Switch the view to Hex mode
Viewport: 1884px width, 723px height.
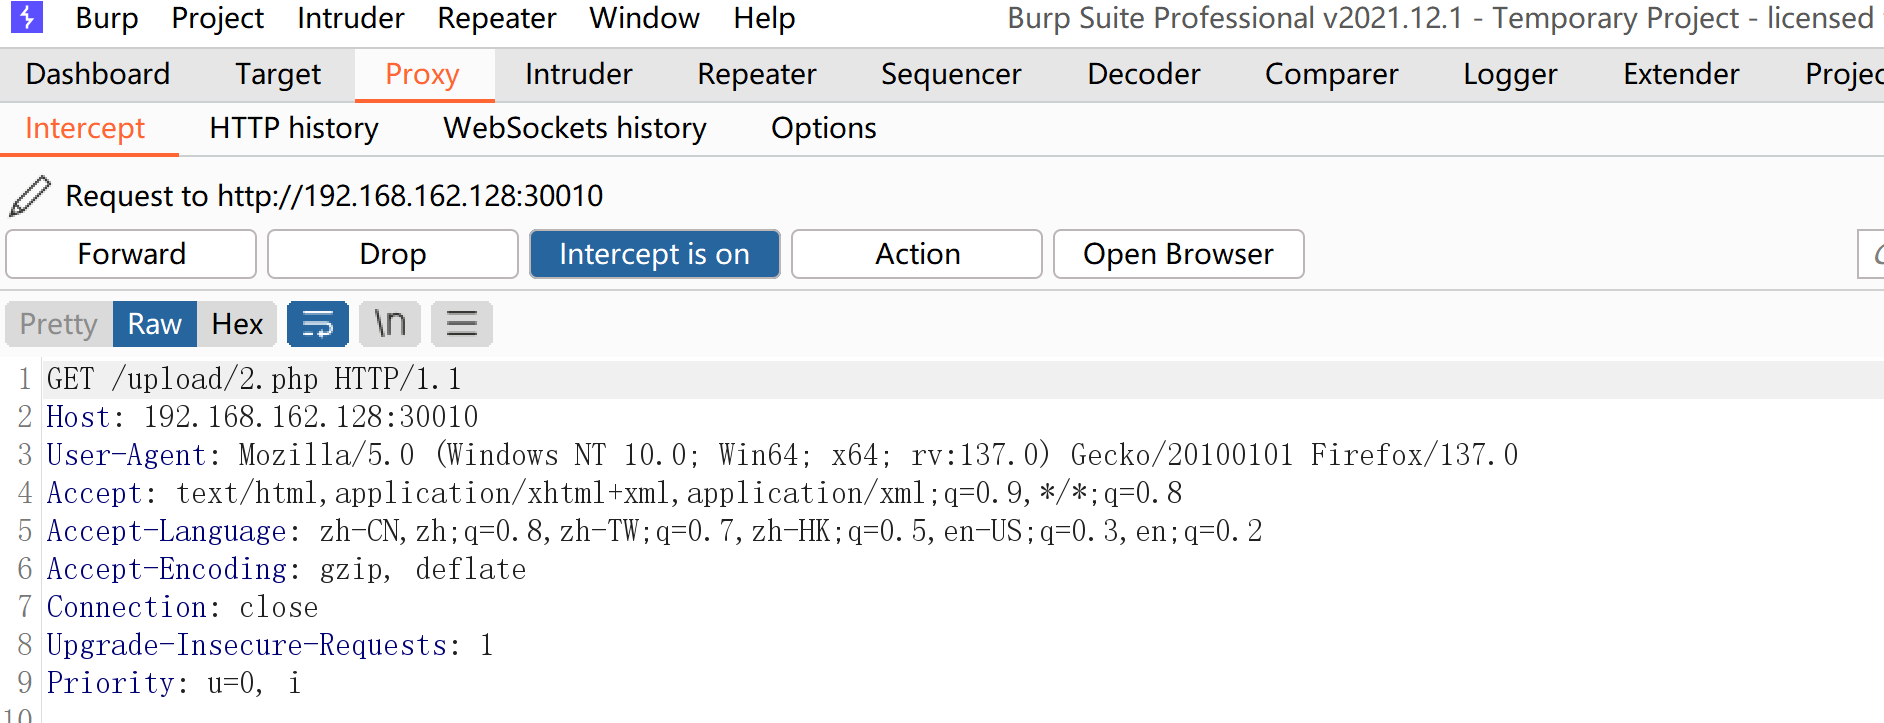tap(237, 324)
